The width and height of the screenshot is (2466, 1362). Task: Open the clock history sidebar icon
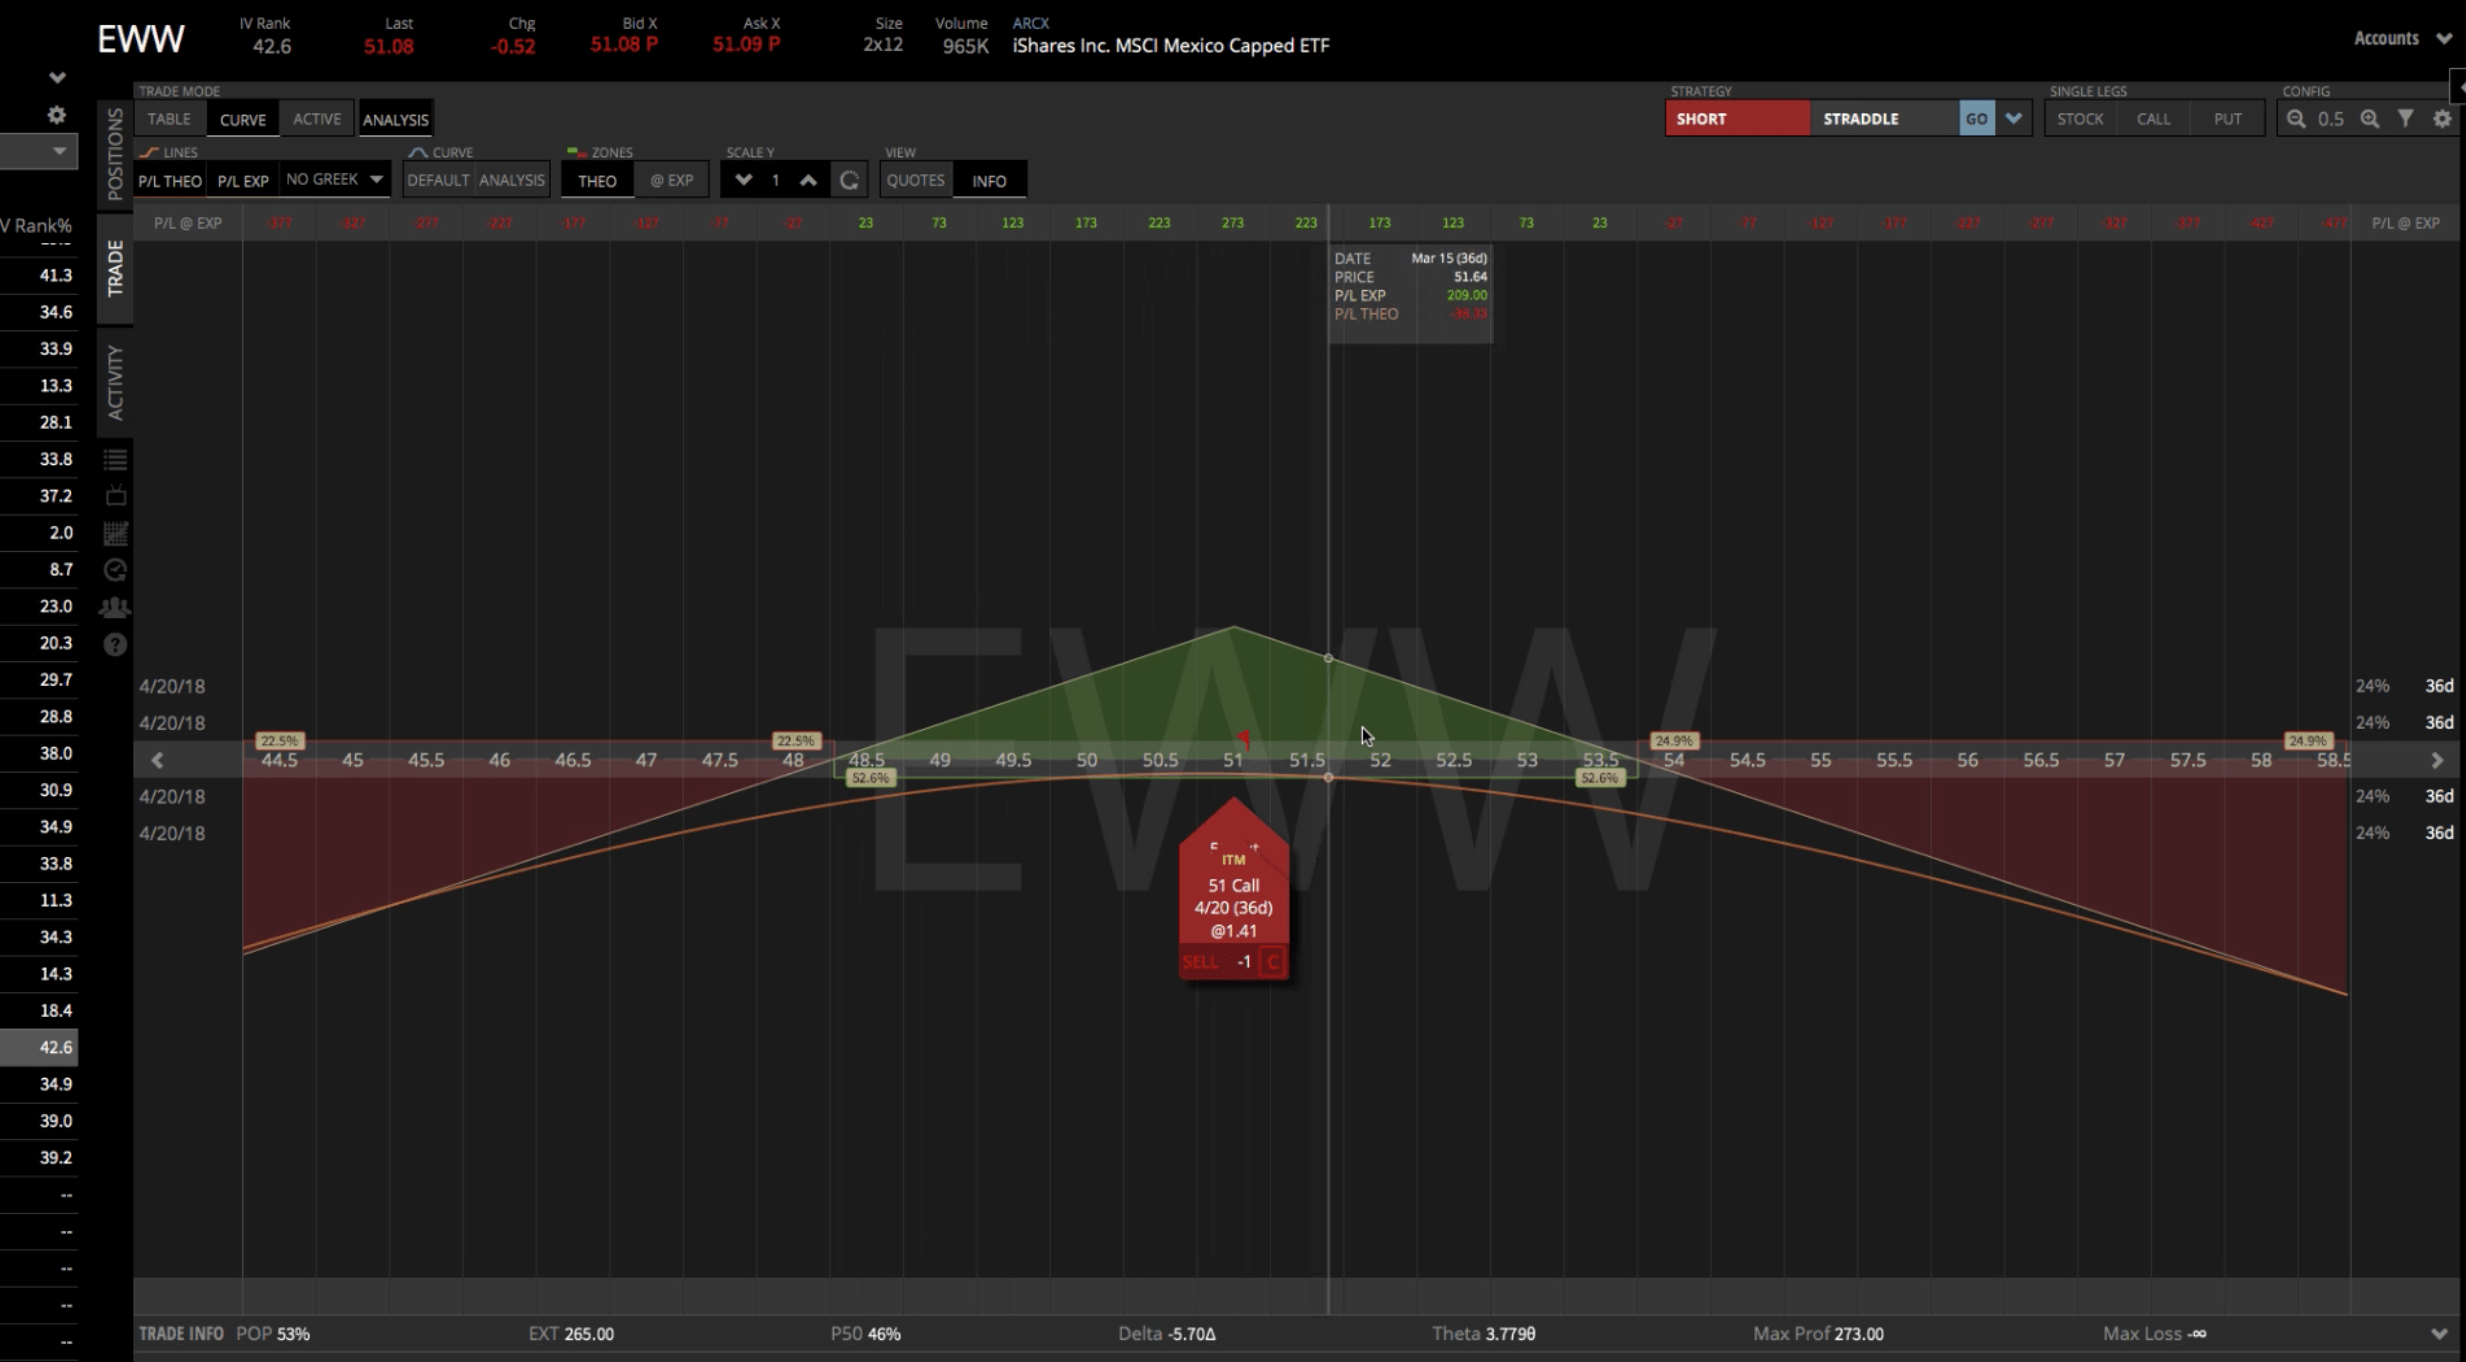pyautogui.click(x=115, y=570)
